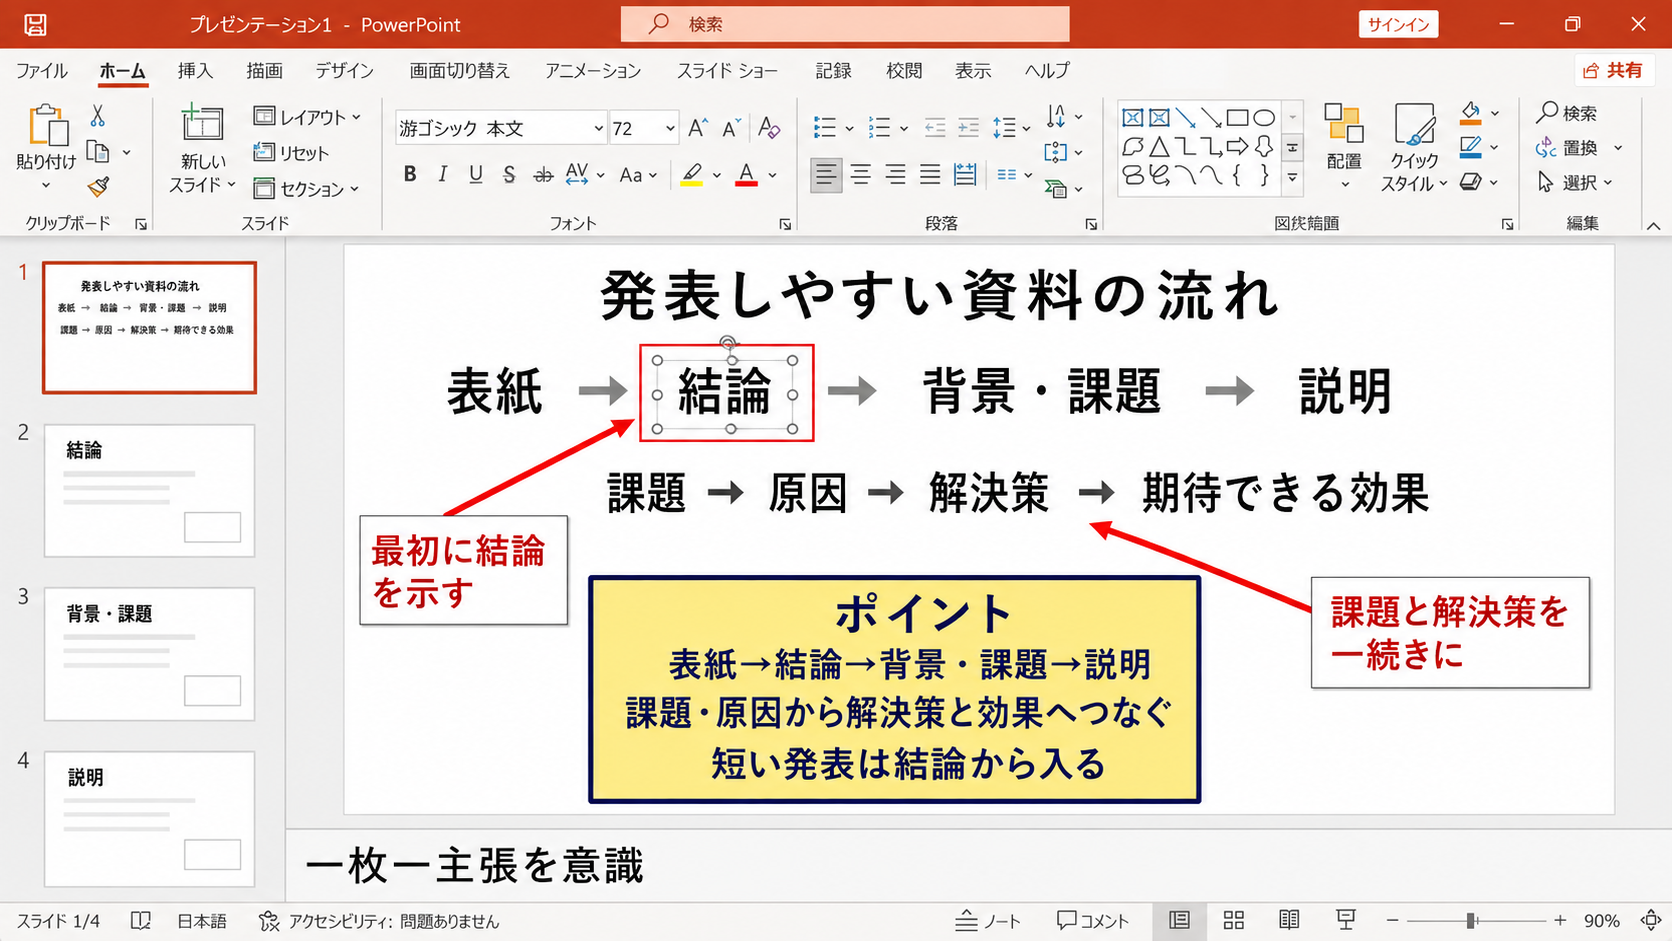Expand the shapes gallery more arrow
The image size is (1672, 941).
pos(1293,178)
